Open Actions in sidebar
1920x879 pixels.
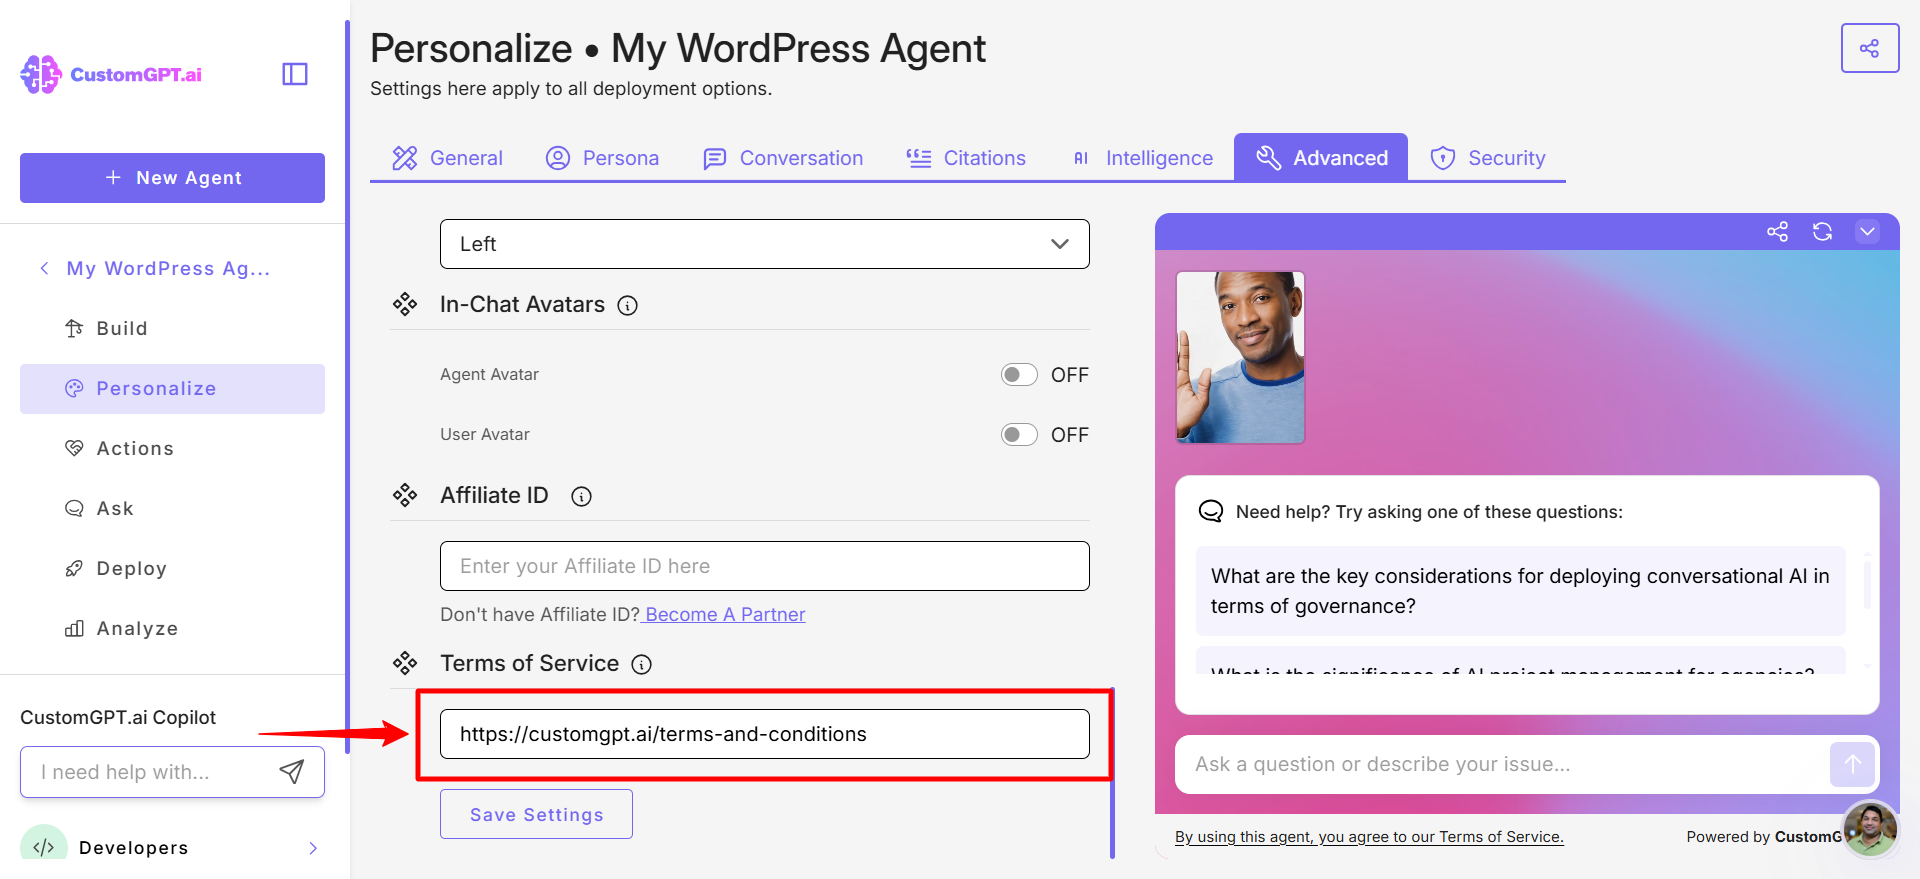pyautogui.click(x=172, y=448)
